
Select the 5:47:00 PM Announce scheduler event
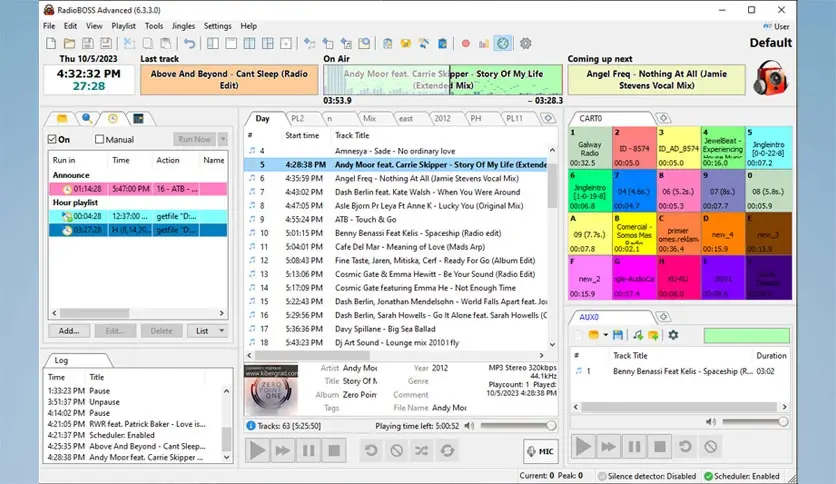point(138,189)
